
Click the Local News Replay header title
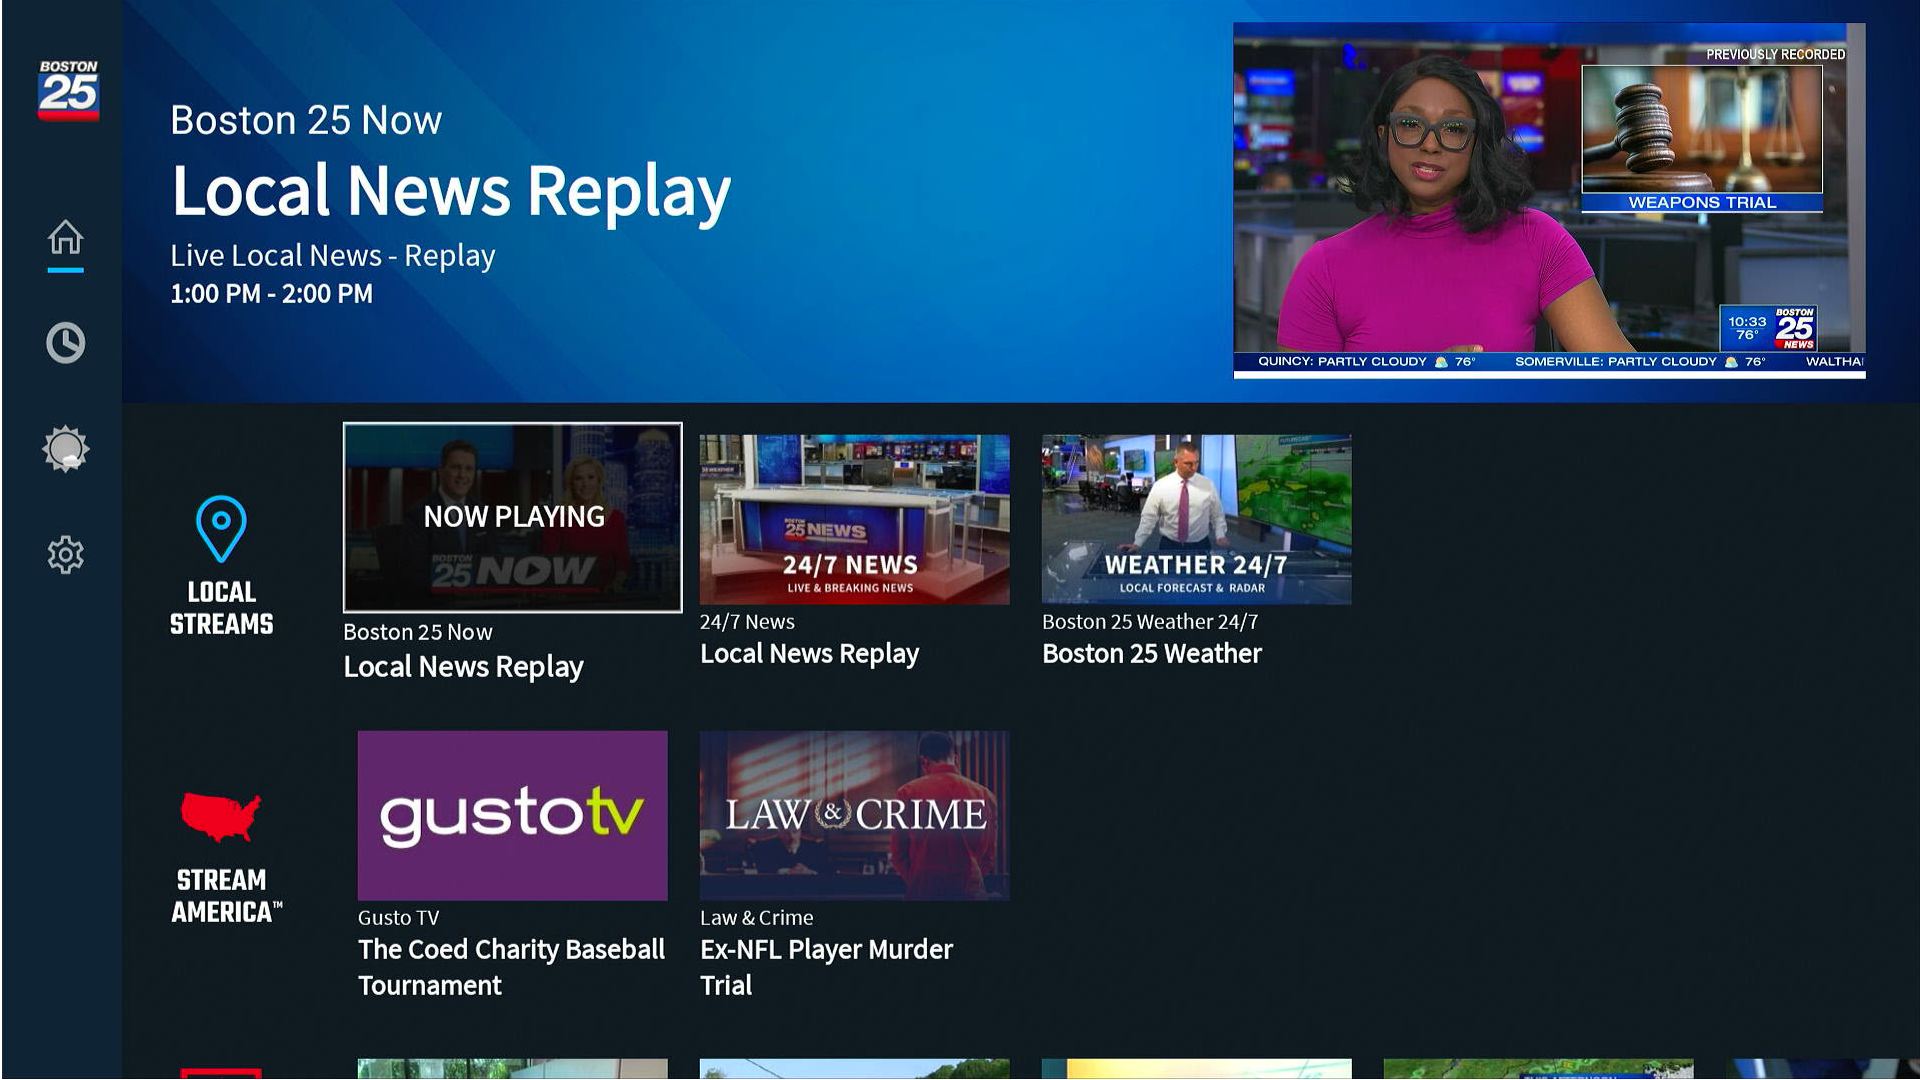pos(451,190)
